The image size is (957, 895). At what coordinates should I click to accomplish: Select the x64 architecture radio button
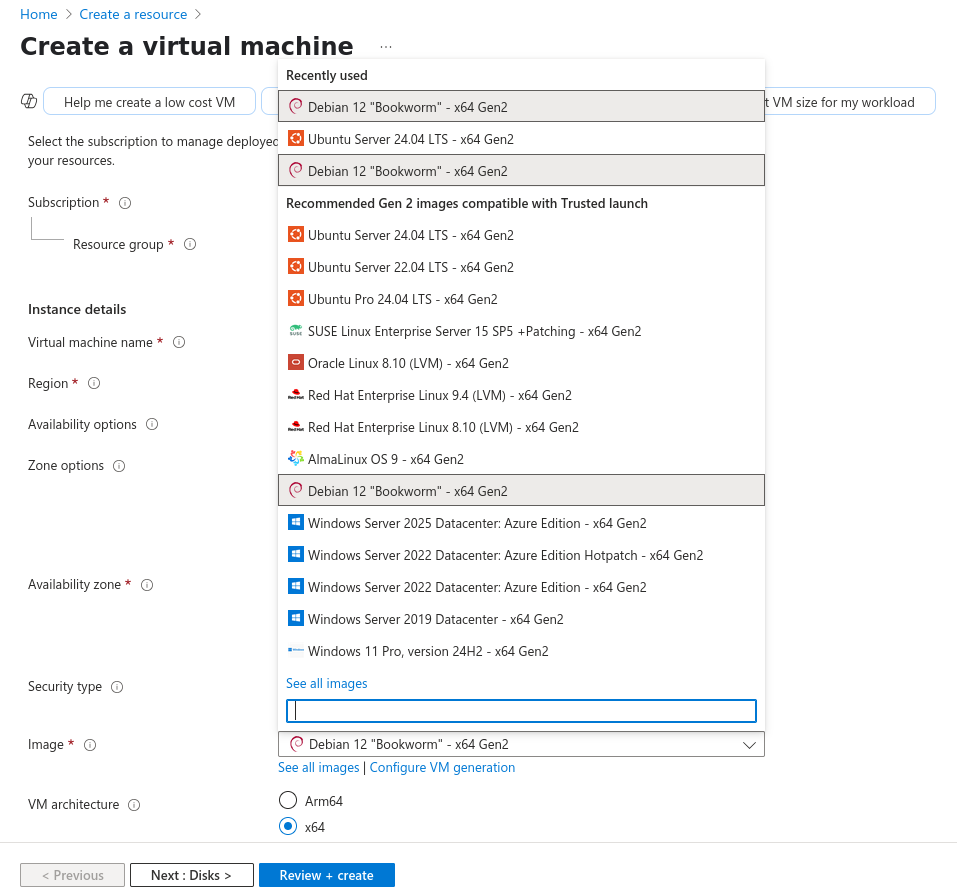[x=288, y=826]
